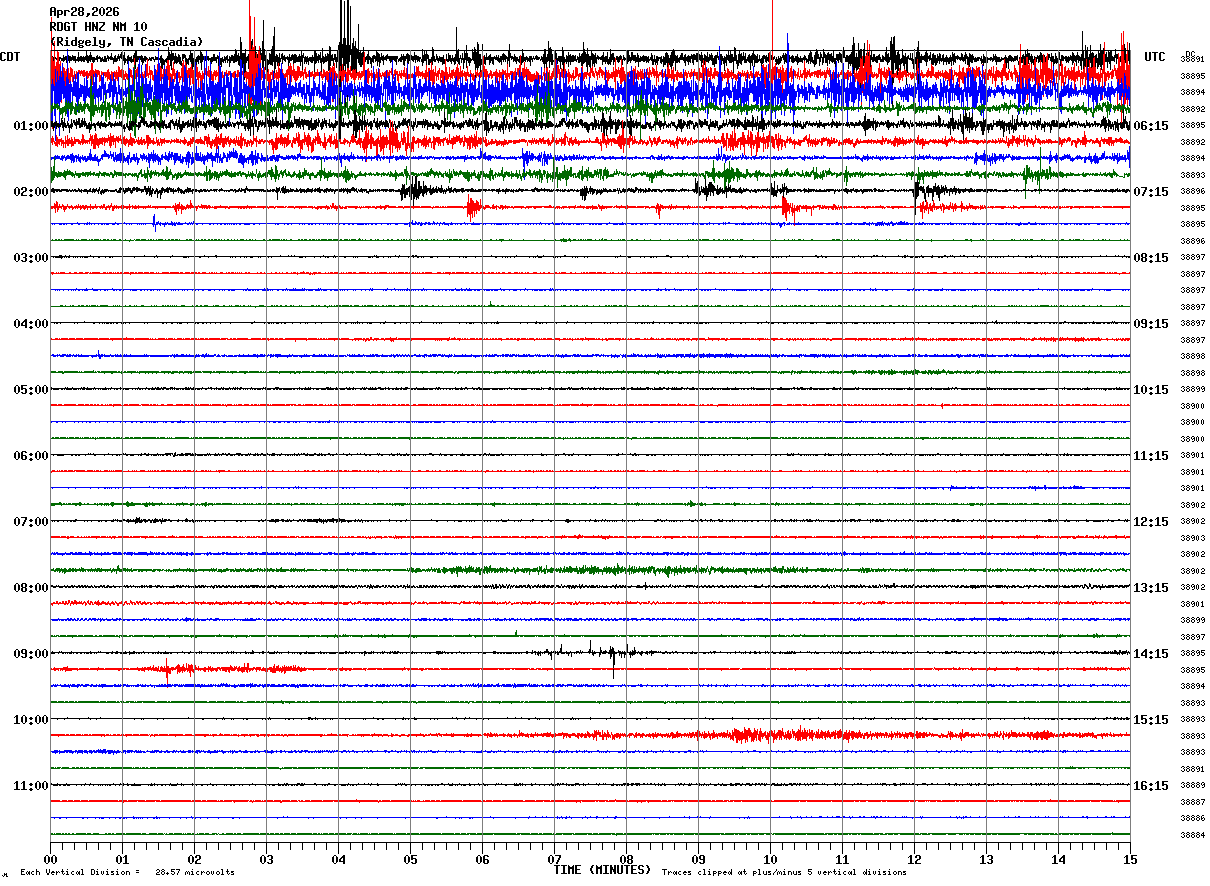Click the 15:15 UTC time label

click(1151, 720)
